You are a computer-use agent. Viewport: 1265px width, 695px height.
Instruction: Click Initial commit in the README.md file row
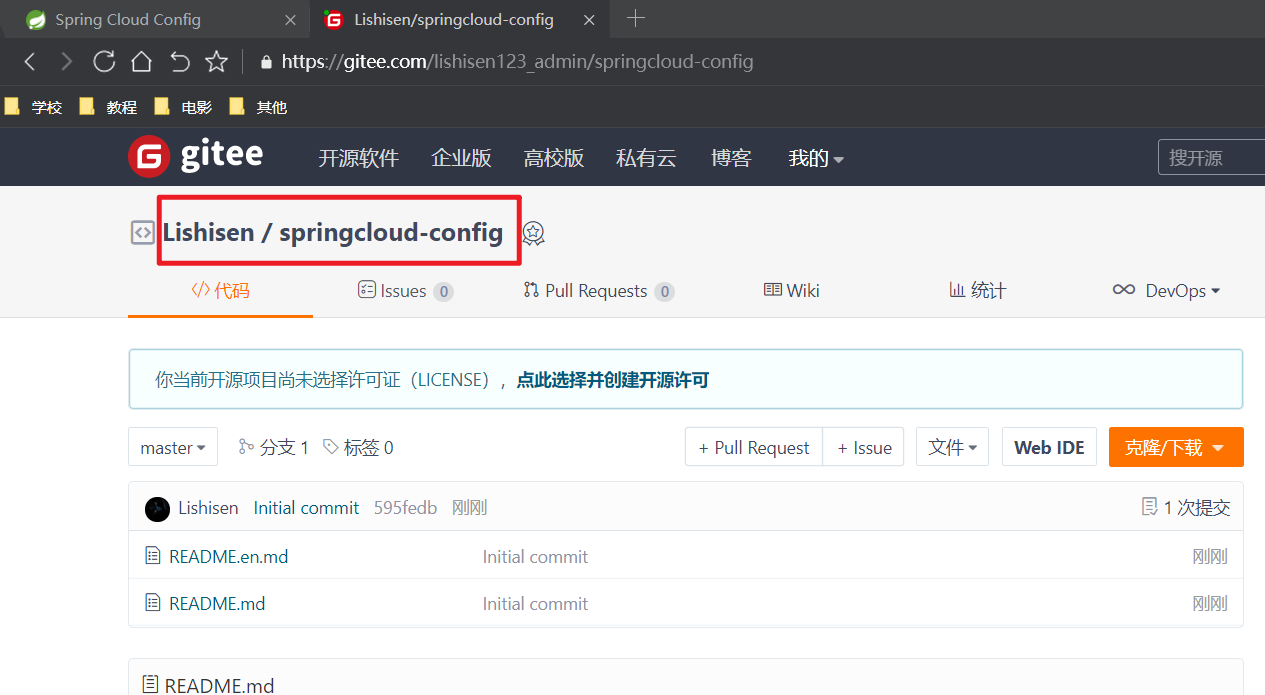coord(535,604)
